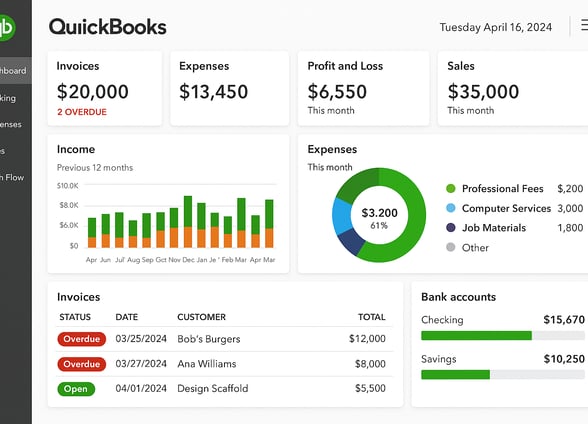Screen dimensions: 588x424
Task: Click the Savings account progress bar
Action: 503,375
